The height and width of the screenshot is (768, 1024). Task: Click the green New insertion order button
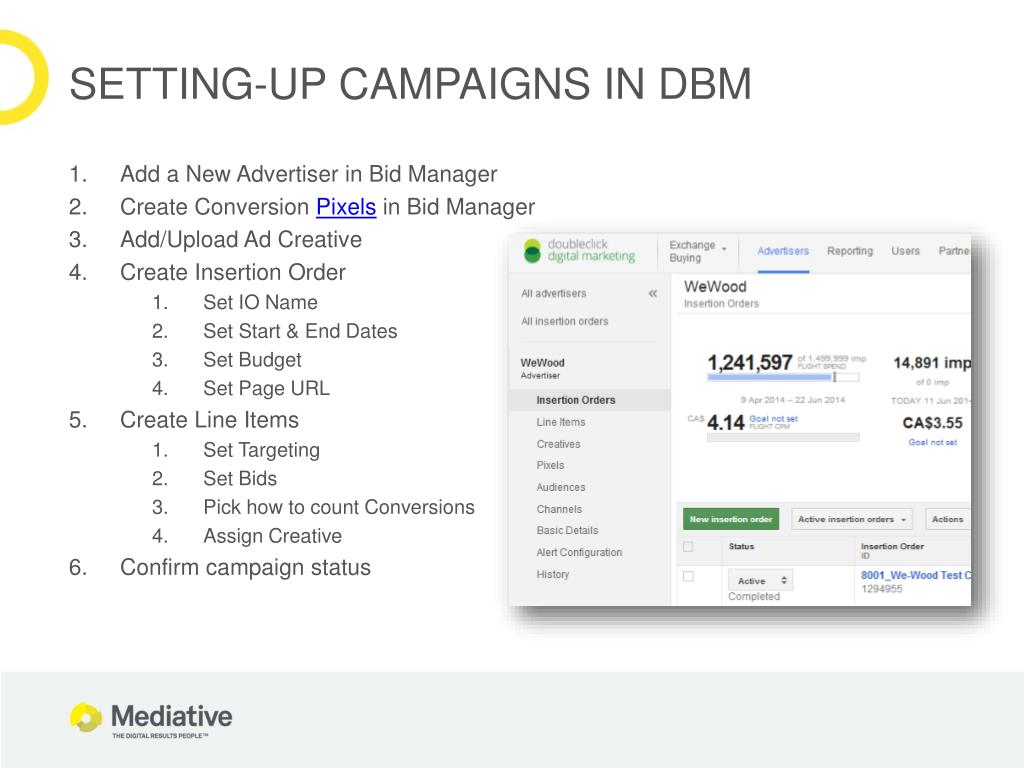pos(731,519)
